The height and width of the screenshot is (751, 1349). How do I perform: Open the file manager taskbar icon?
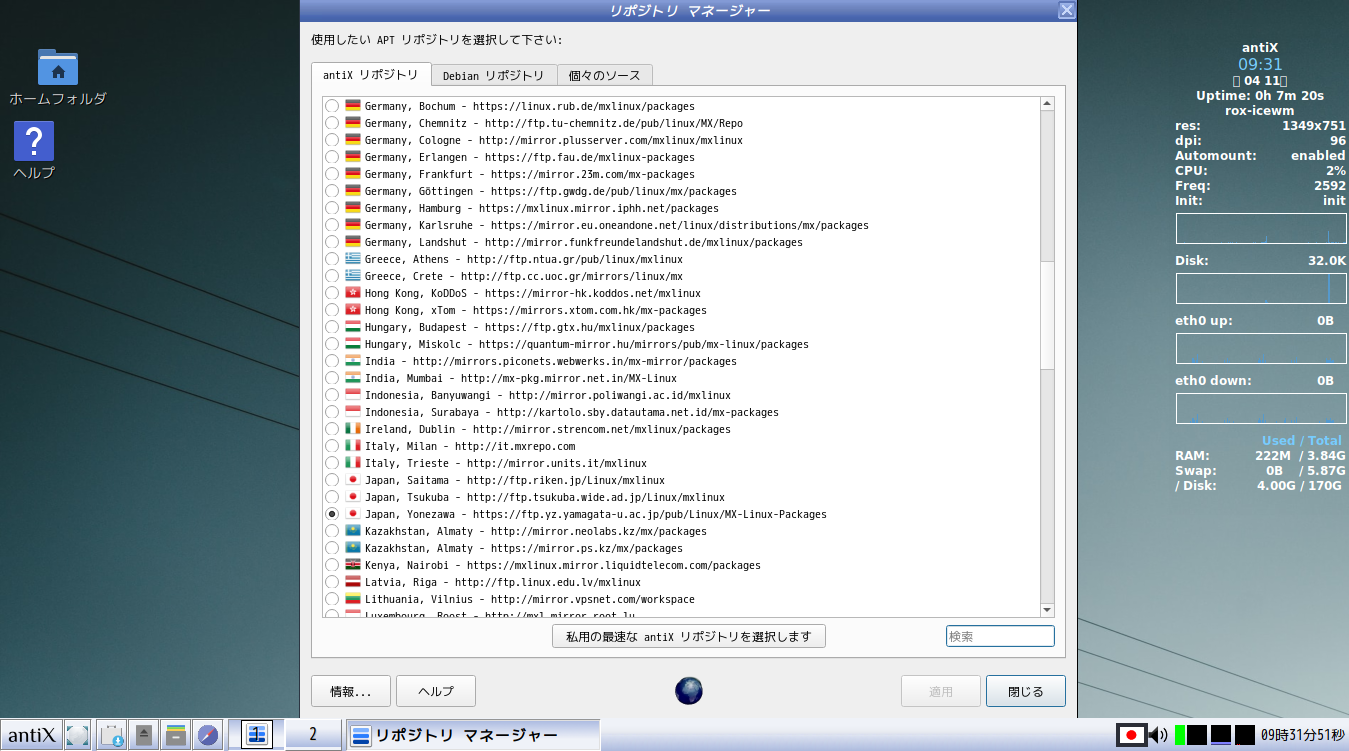click(x=176, y=735)
